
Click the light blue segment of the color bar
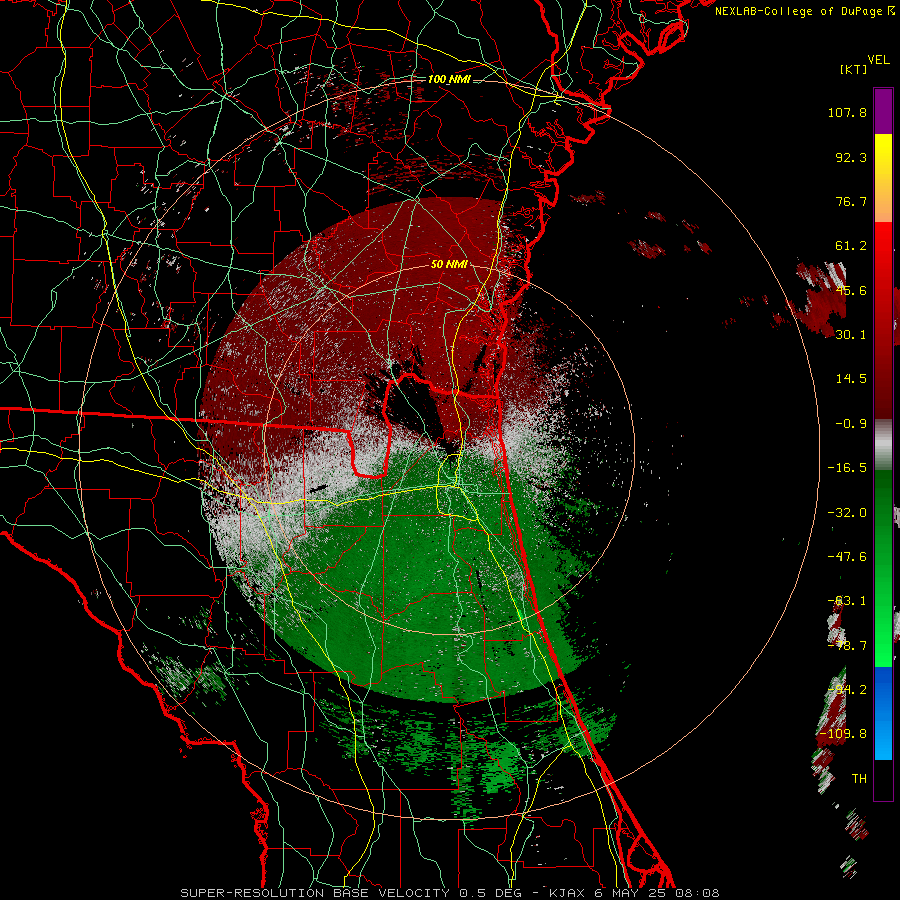click(x=883, y=713)
